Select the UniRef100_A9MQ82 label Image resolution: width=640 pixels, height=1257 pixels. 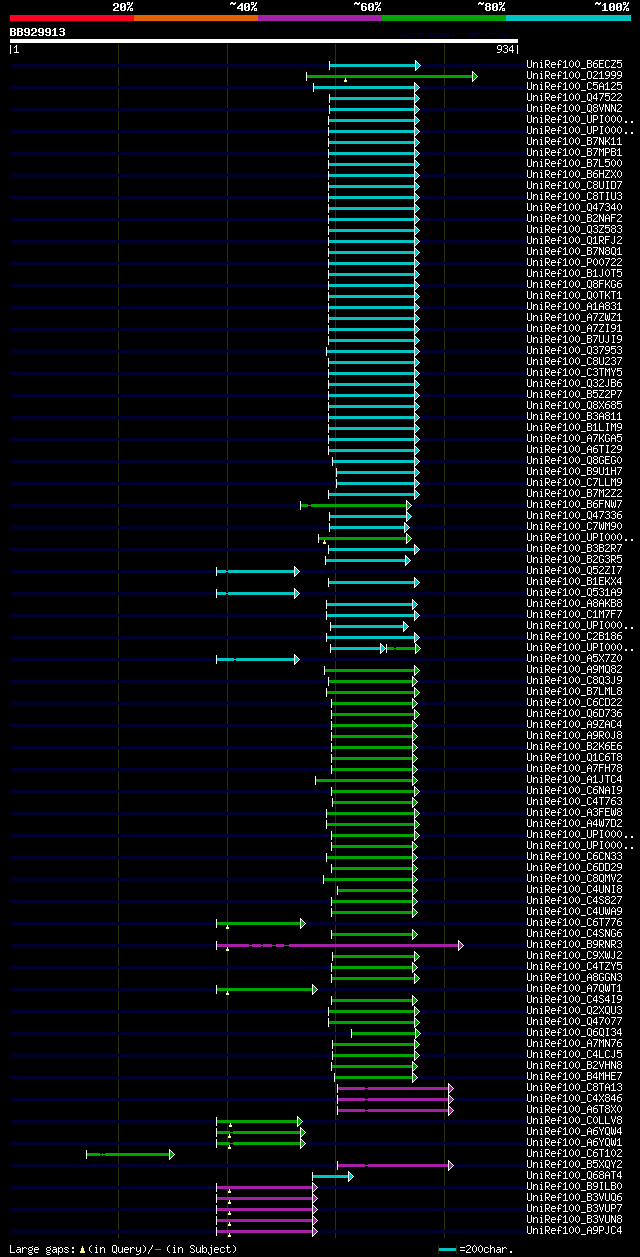point(576,670)
